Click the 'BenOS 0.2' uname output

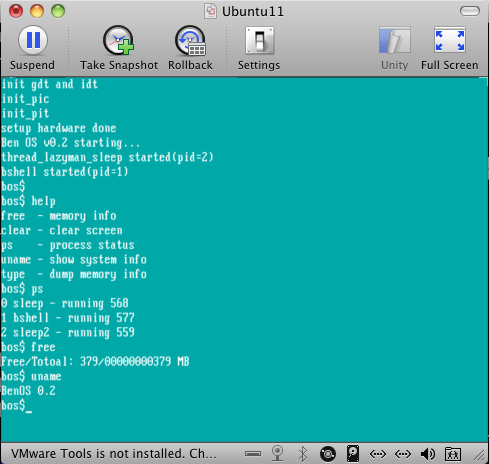pos(28,391)
